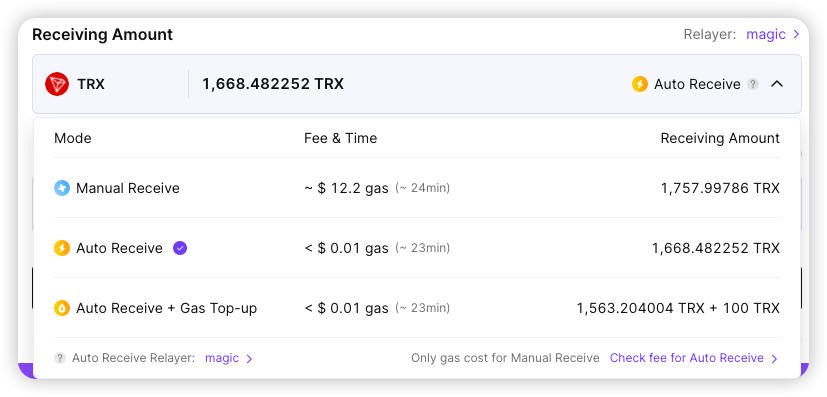Screen dimensions: 827x397
Task: Select Auto Receive + Gas Top-up mode
Action: tap(417, 308)
